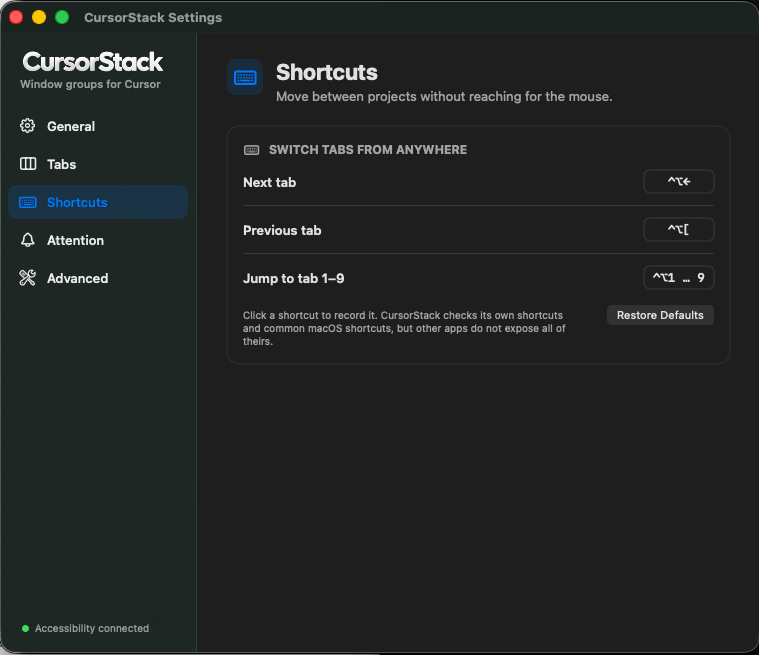Viewport: 759px width, 655px height.
Task: Click the Tabs columns icon in sidebar
Action: (28, 164)
